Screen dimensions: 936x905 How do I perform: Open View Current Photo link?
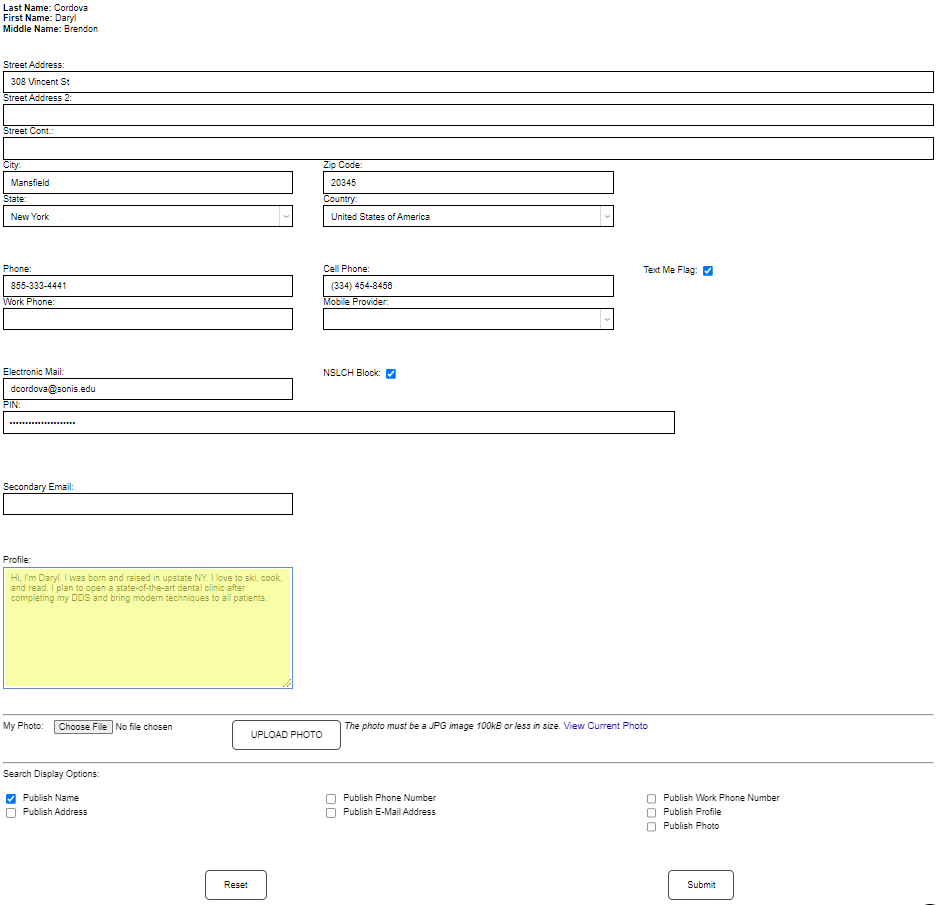(605, 725)
